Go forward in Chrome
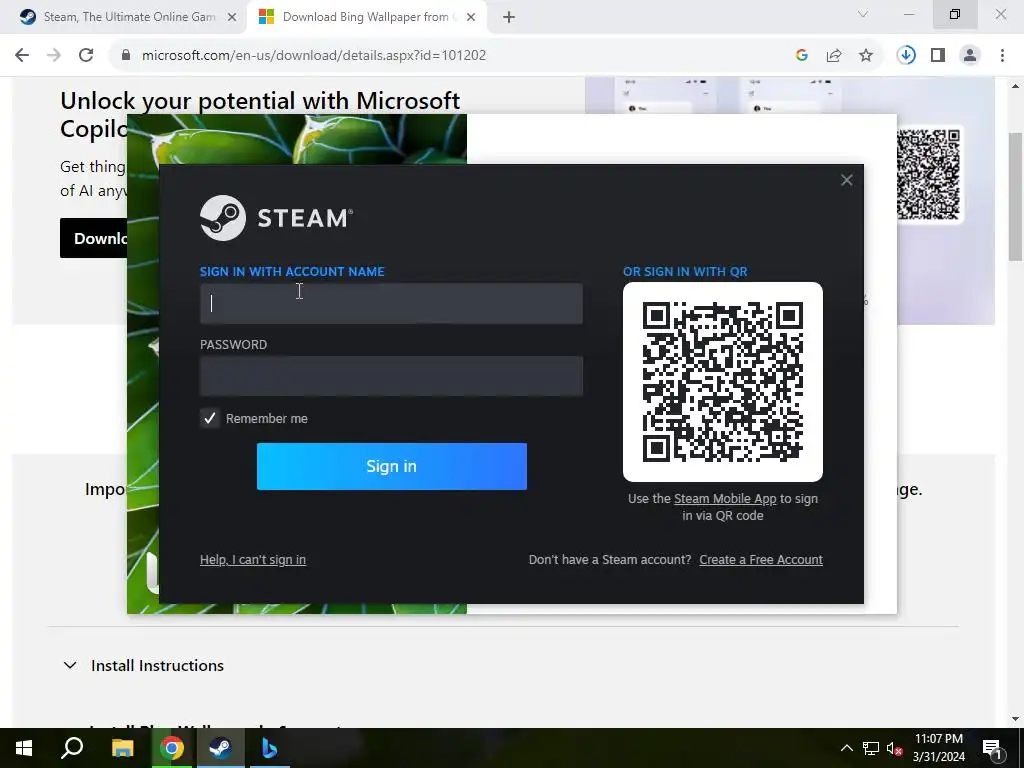Image resolution: width=1024 pixels, height=768 pixels. point(54,56)
